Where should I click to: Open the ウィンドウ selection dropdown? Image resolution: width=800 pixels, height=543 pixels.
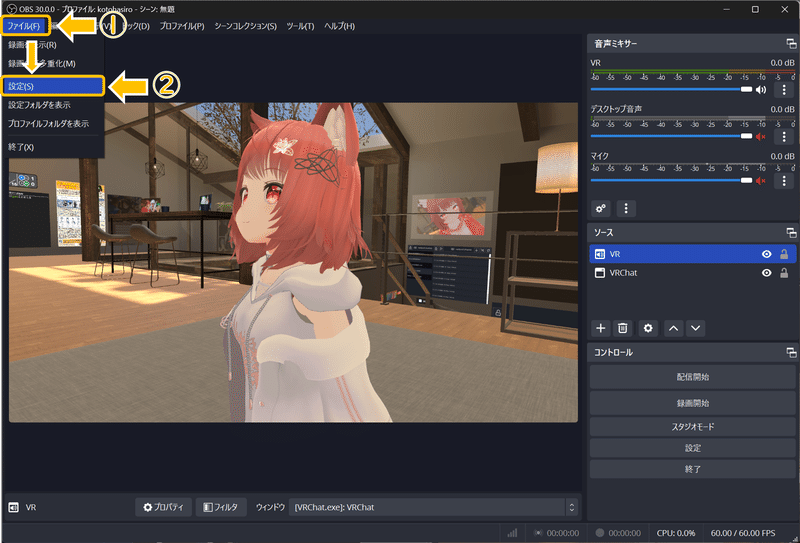(433, 507)
